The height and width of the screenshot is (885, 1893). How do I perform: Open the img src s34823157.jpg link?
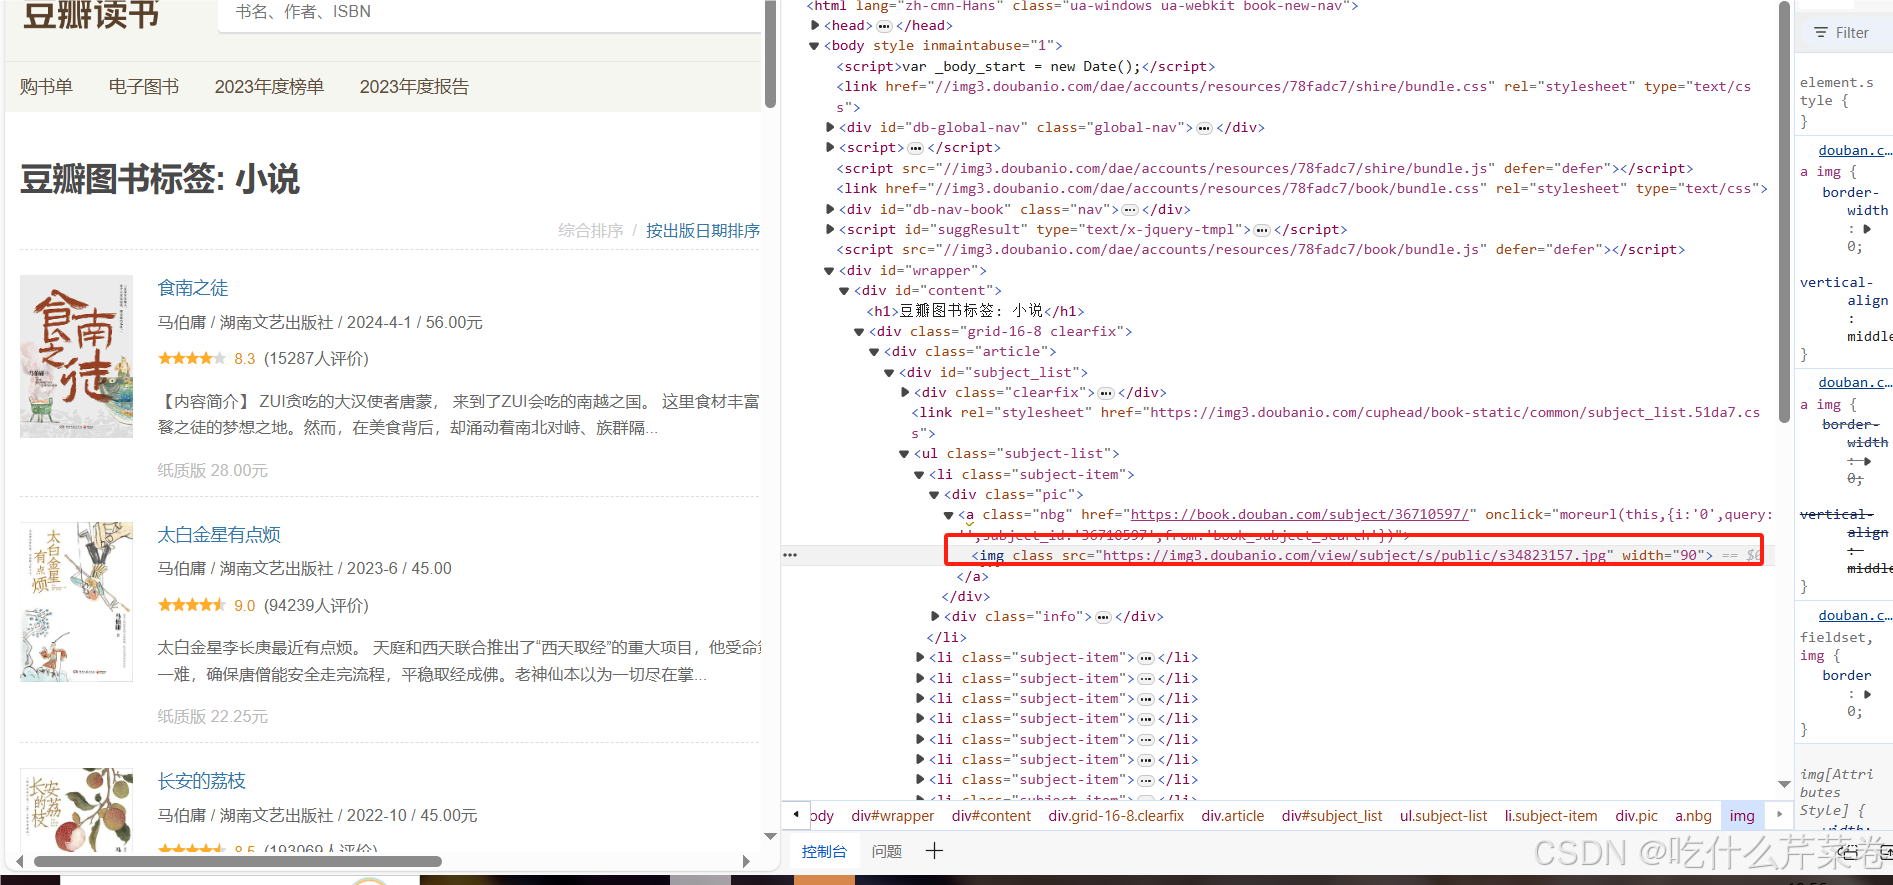[x=1353, y=555]
